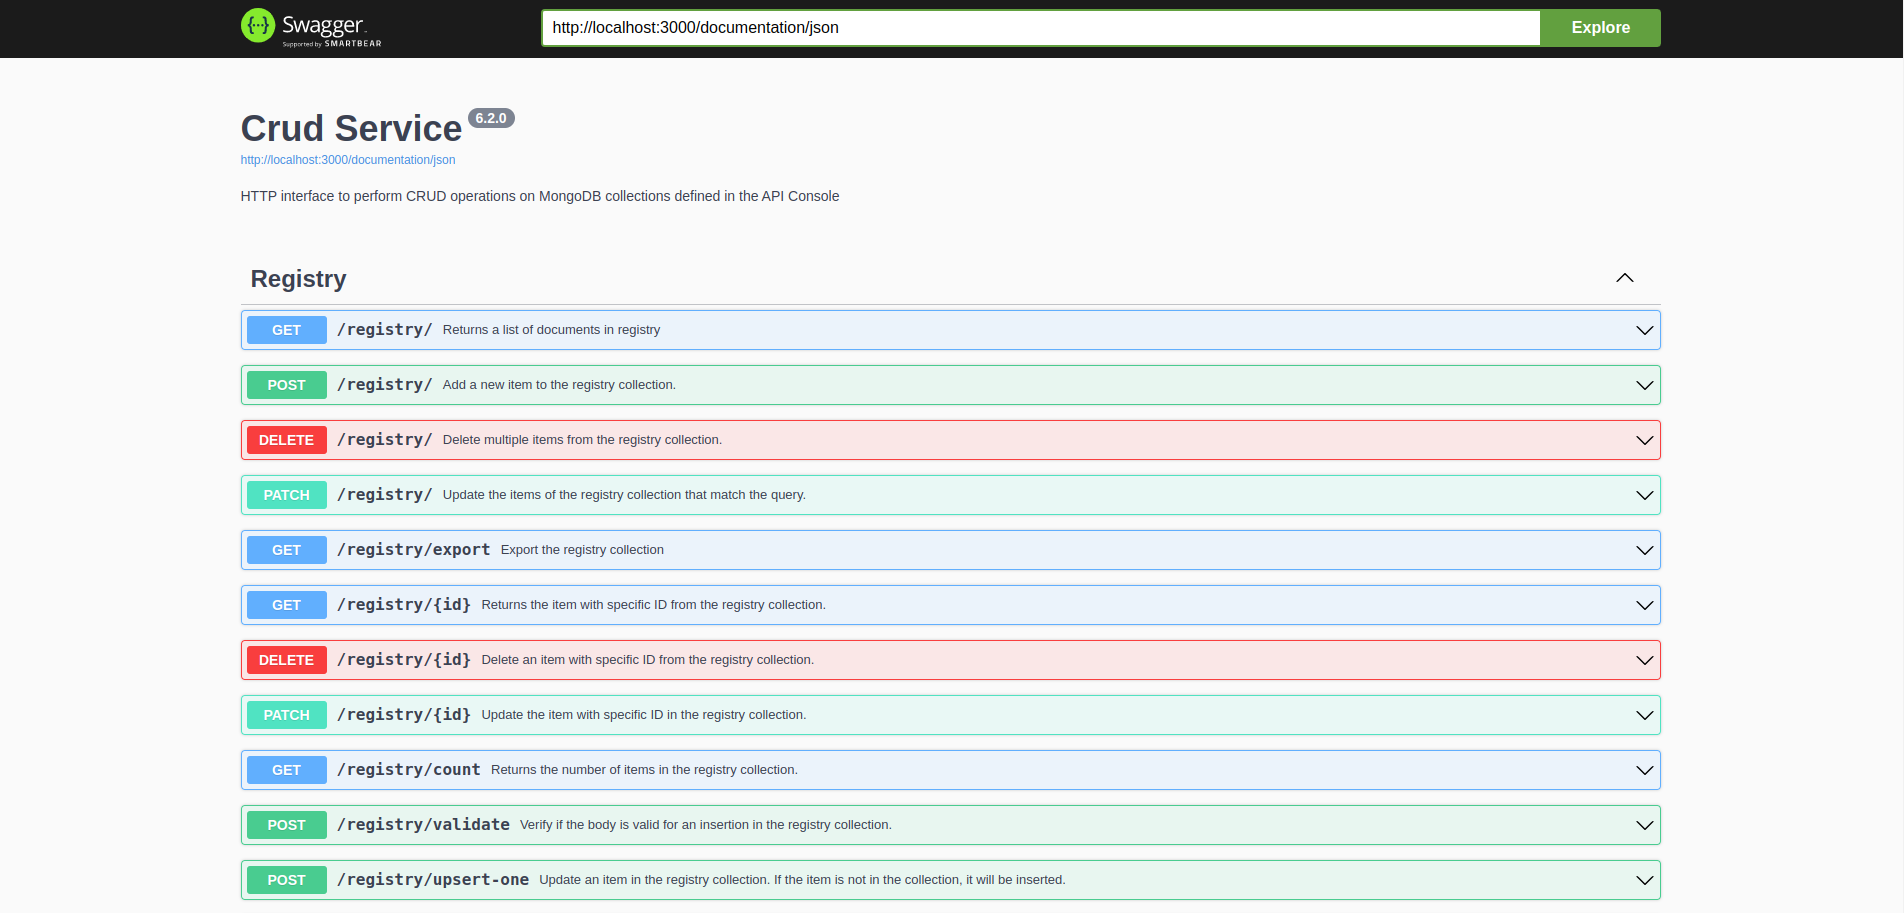Click the POST badge for /registry/validate

click(x=286, y=825)
